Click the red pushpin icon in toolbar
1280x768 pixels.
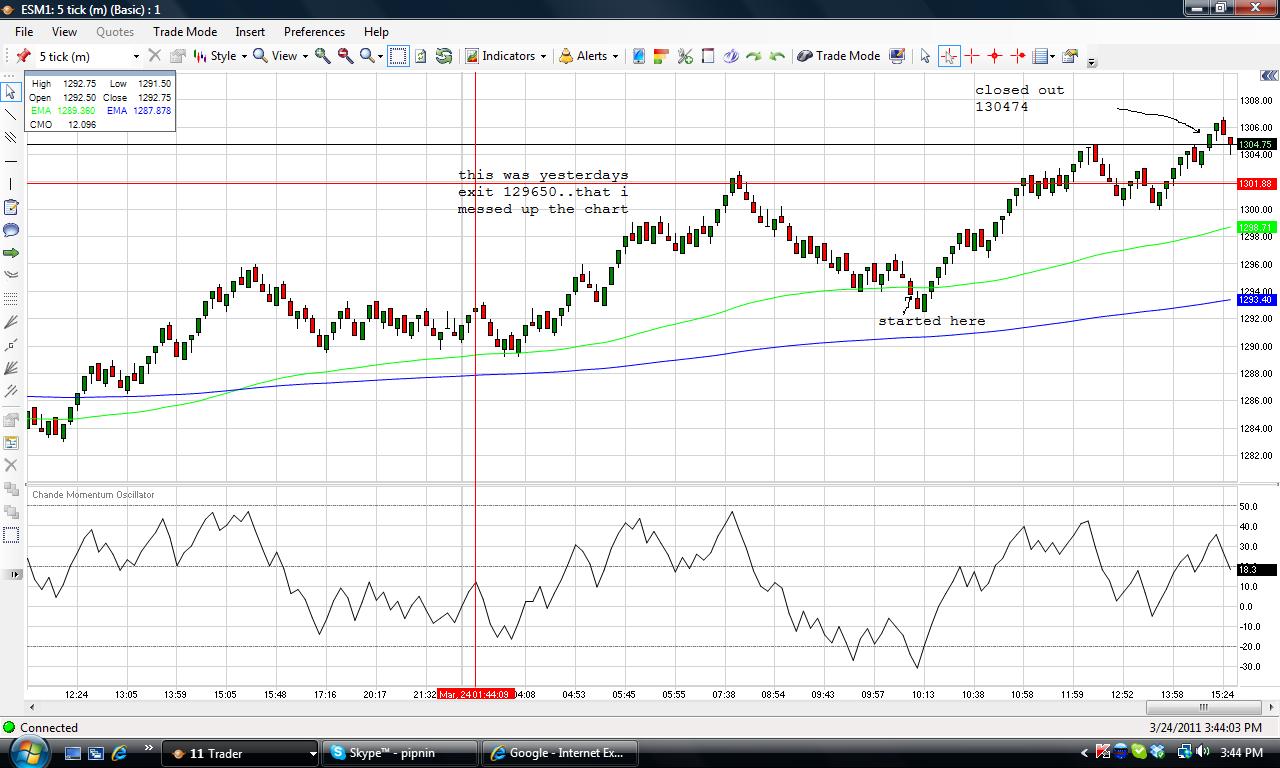coord(23,56)
